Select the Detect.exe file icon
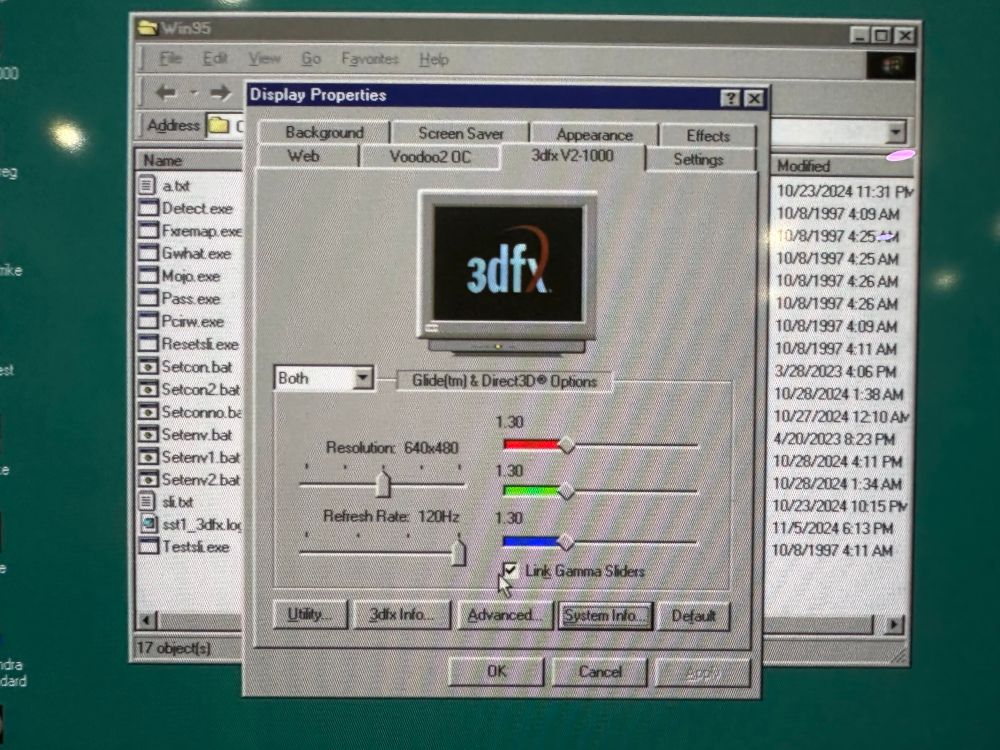The width and height of the screenshot is (1000, 750). (x=148, y=208)
